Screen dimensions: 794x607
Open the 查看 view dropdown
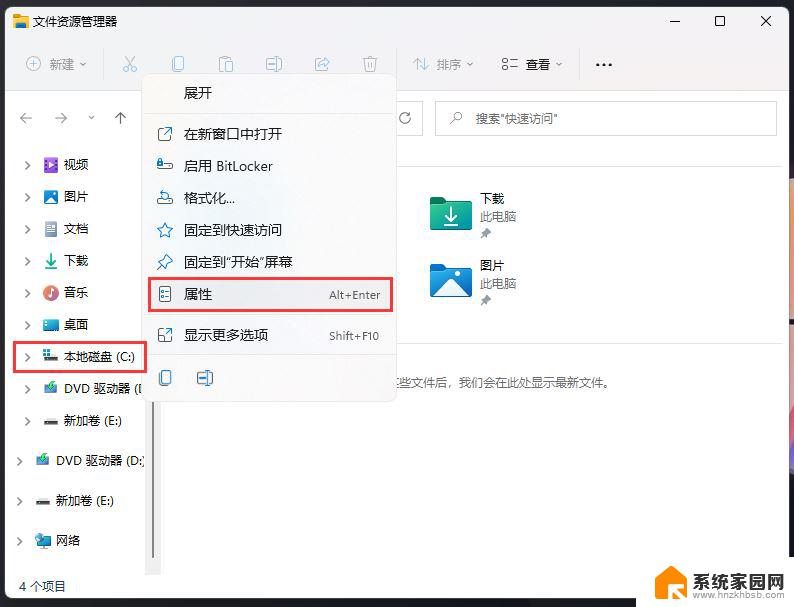click(531, 64)
